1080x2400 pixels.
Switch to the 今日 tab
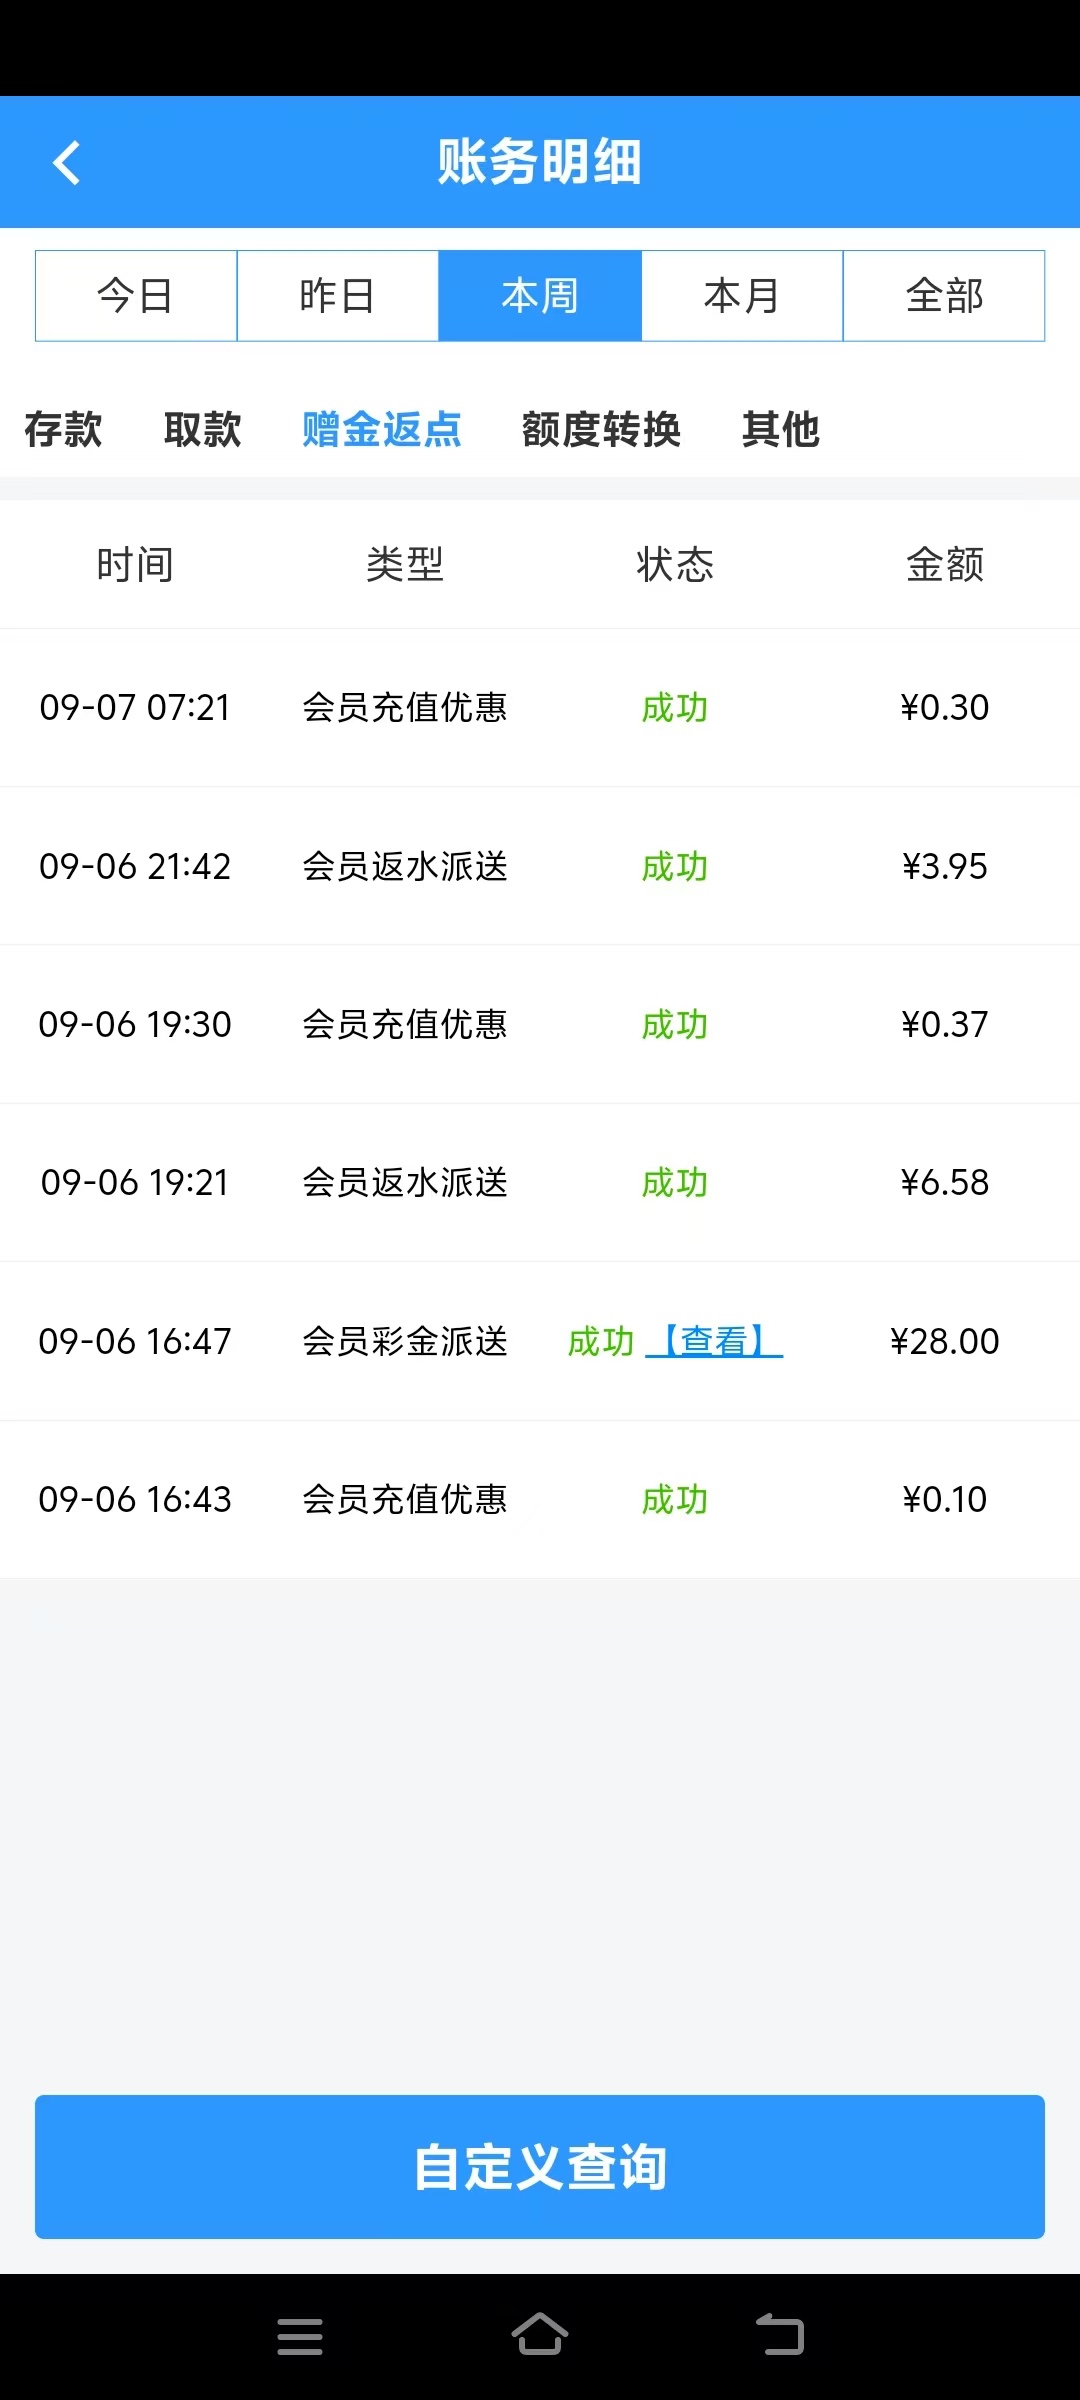coord(136,296)
